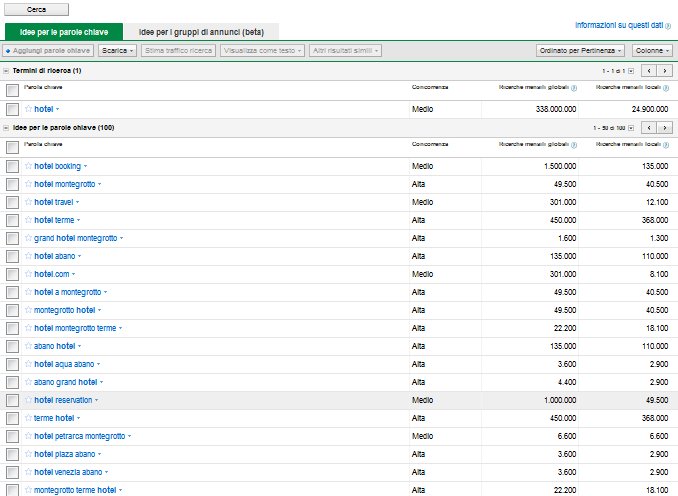Viewport: 678px width, 496px height.
Task: Star the 'montegrotto hotel' keyword
Action: pos(29,310)
